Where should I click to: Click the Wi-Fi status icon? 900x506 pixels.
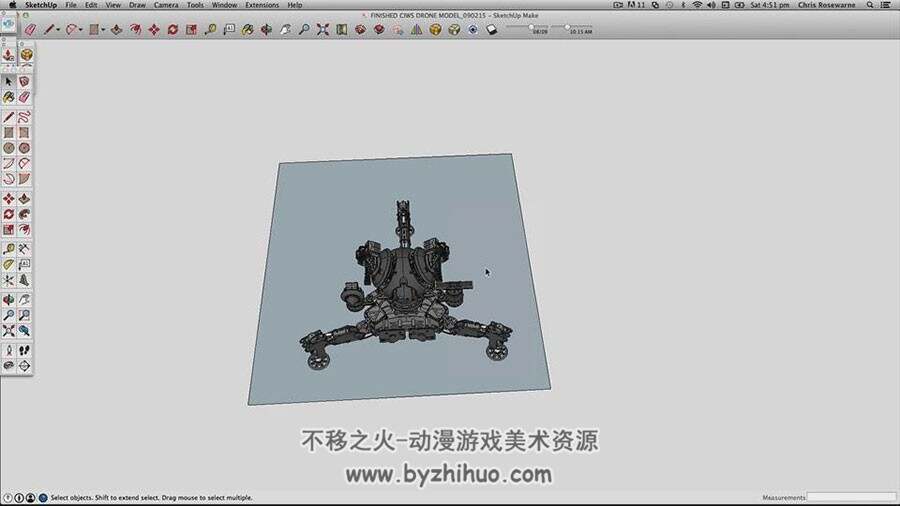pos(697,5)
